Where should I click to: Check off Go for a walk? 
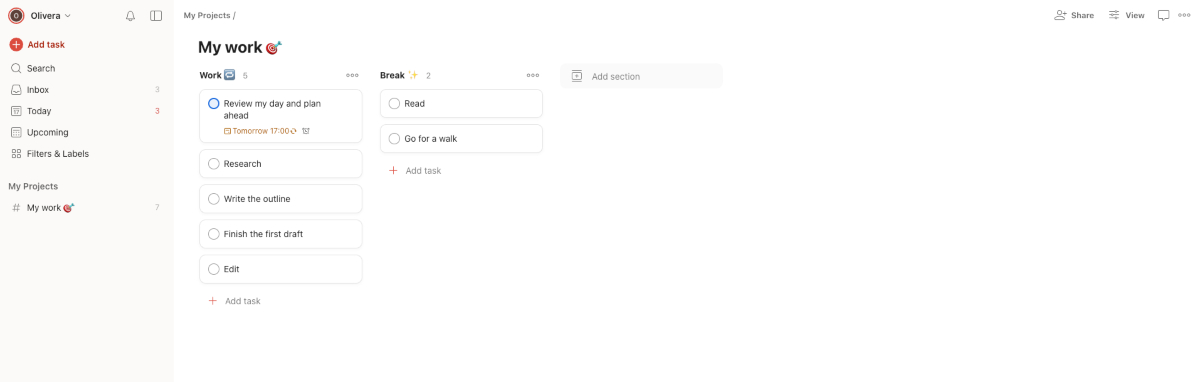tap(394, 139)
